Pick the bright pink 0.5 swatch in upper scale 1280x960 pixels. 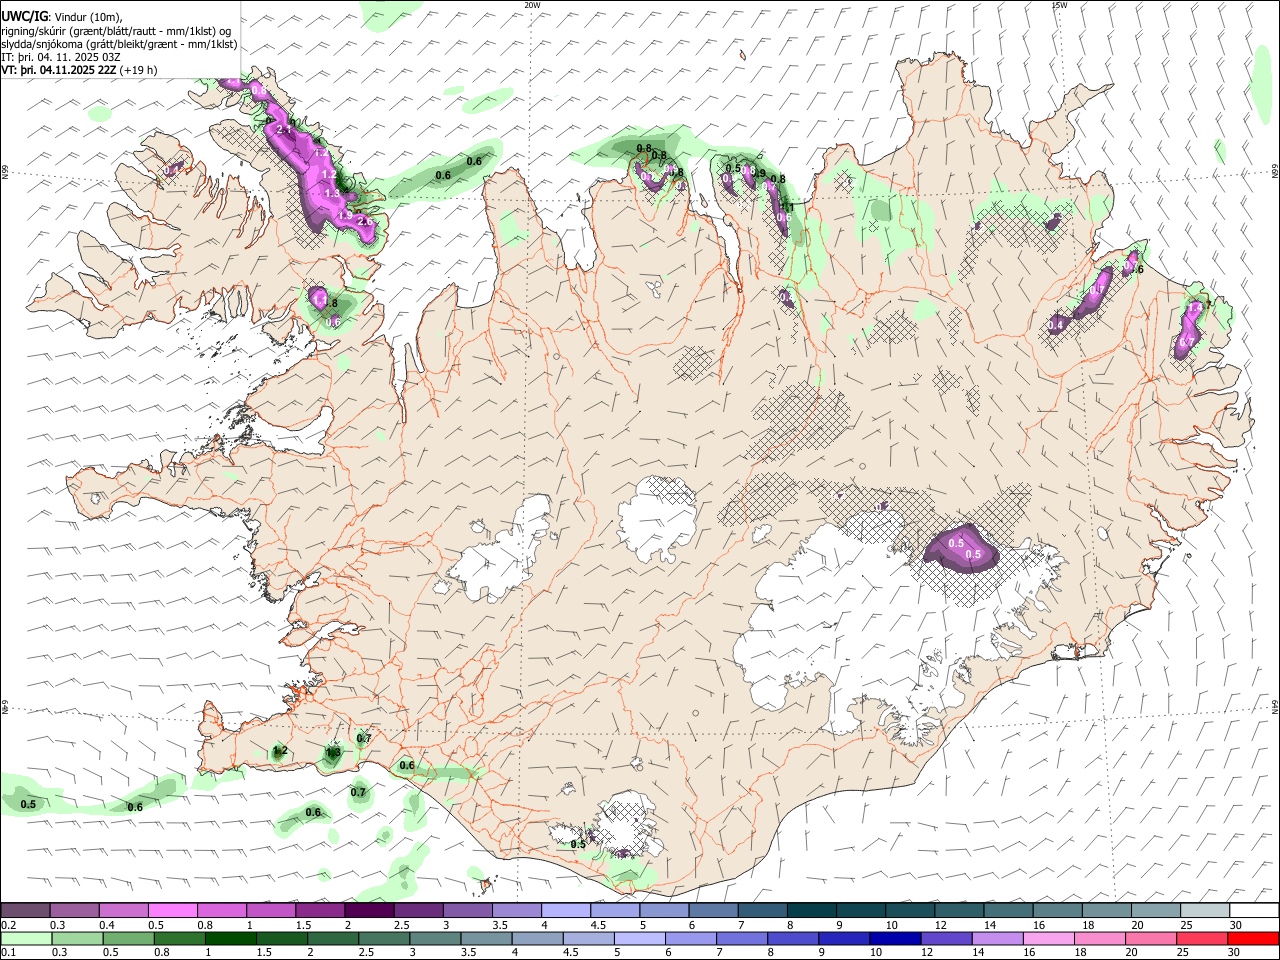172,910
